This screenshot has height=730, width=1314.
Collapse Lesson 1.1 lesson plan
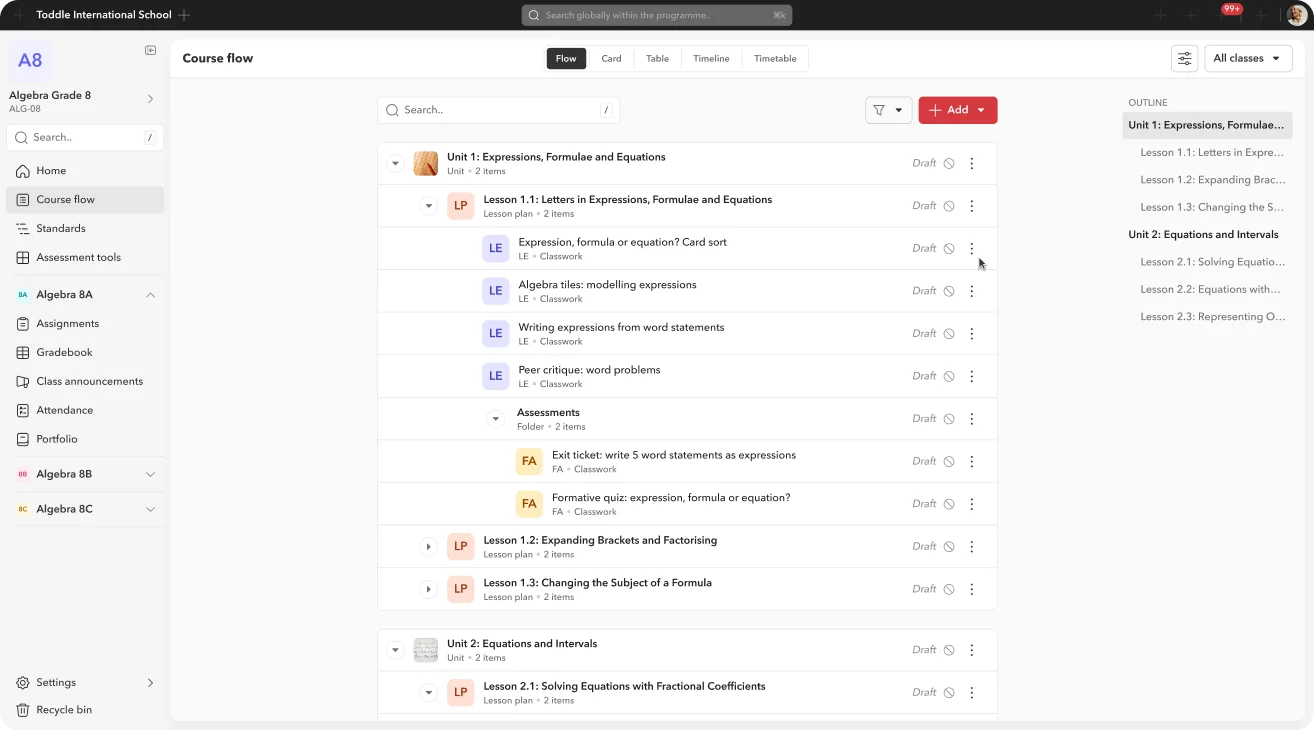(429, 207)
